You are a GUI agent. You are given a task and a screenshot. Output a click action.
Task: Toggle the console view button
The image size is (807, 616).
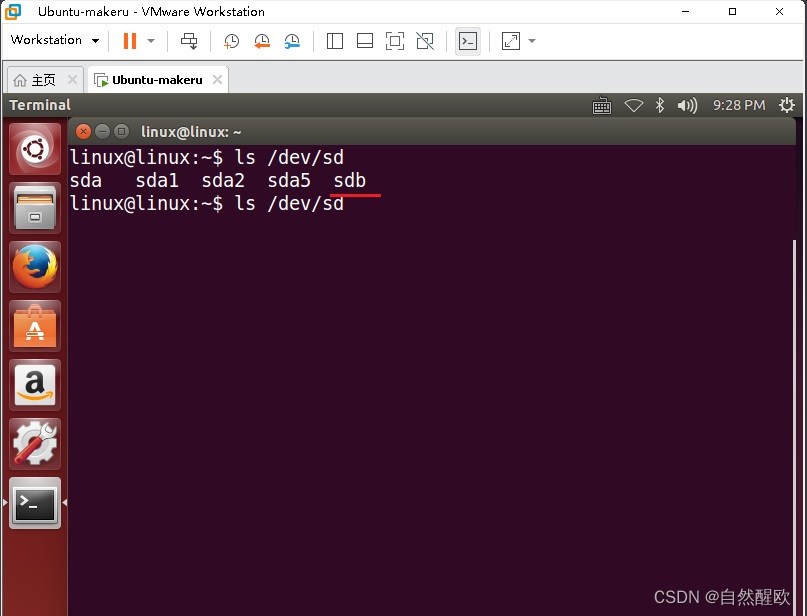(x=468, y=41)
